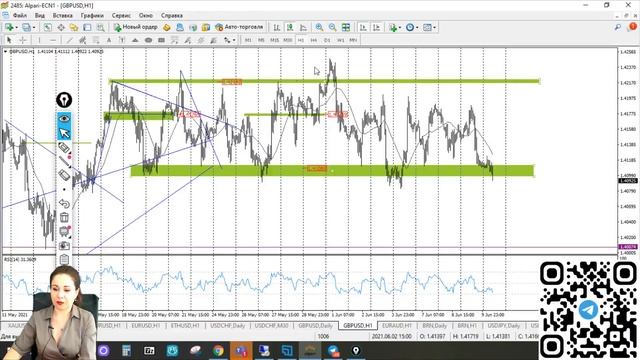Tile the chart windows
This screenshot has width=640, height=360.
346,27
